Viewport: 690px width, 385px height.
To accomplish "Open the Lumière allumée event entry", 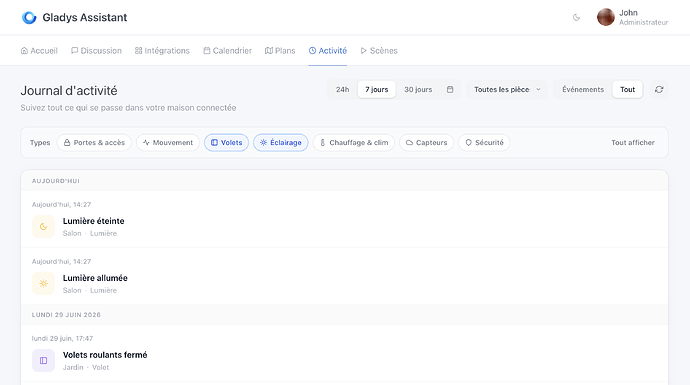I will (x=345, y=276).
